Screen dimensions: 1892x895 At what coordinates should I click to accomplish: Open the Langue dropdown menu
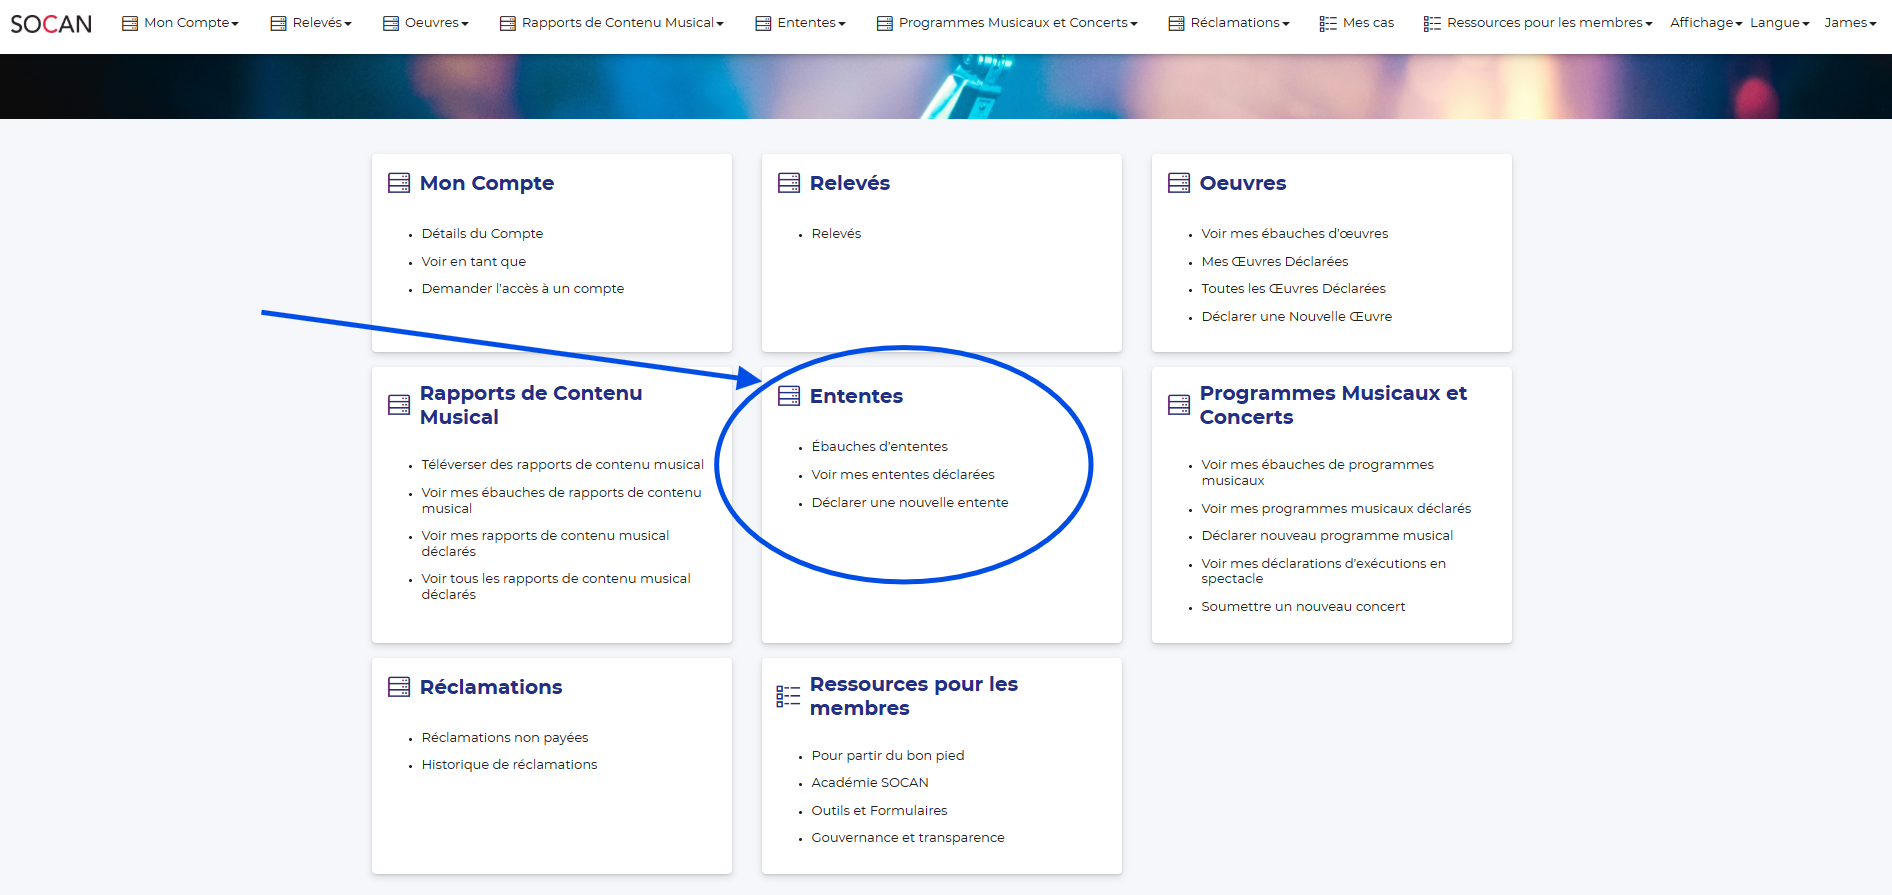pyautogui.click(x=1779, y=23)
